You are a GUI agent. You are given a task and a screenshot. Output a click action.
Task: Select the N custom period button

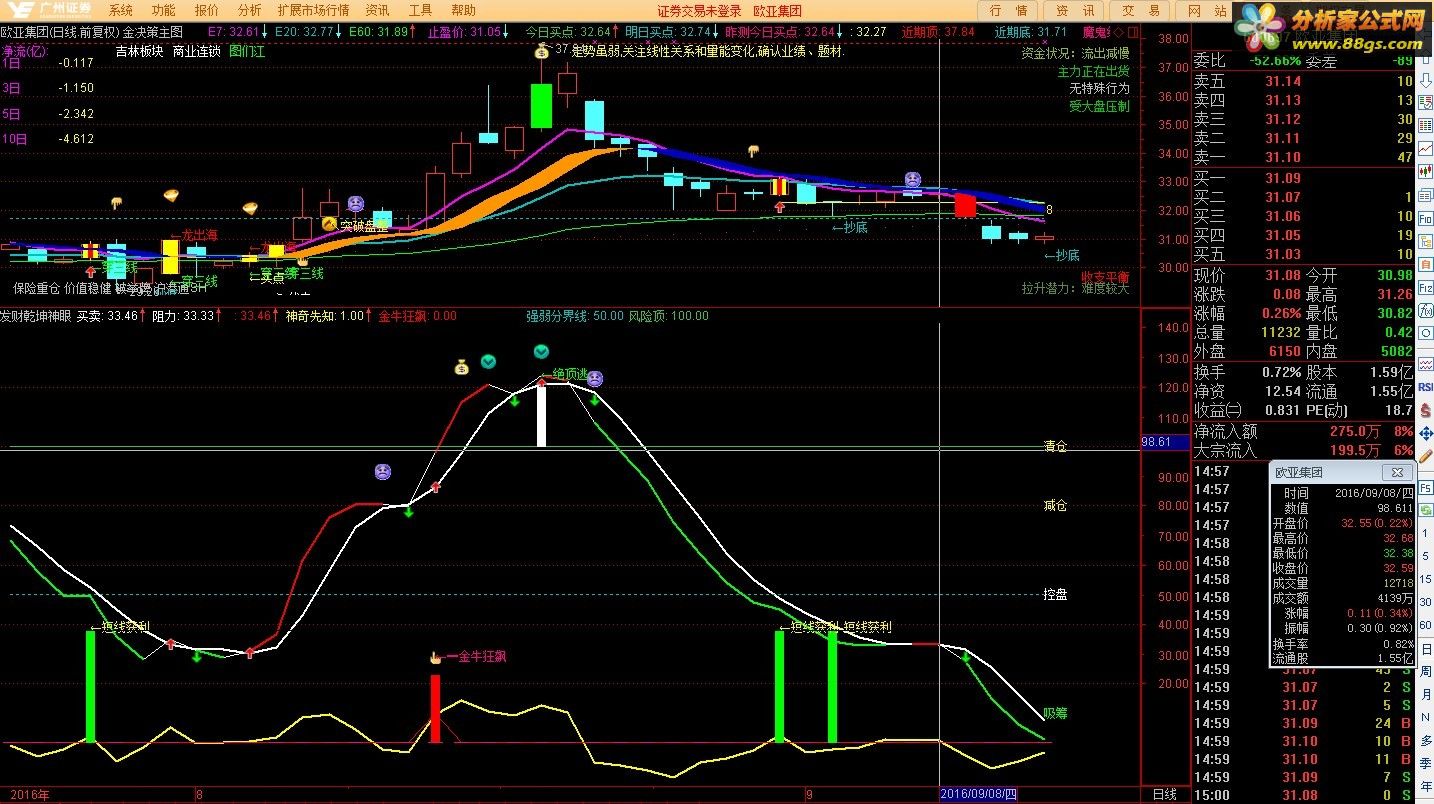[1426, 718]
